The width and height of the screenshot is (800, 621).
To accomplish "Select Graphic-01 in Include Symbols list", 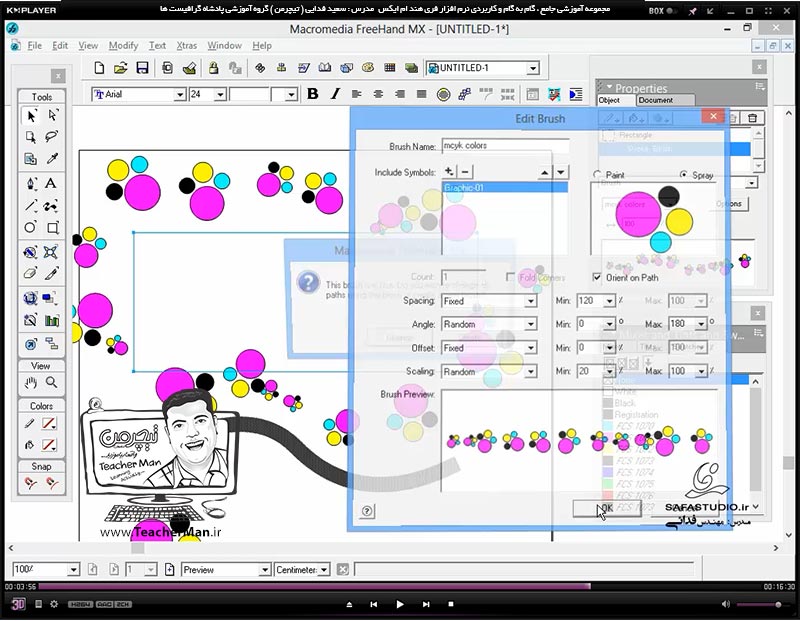I will coord(505,188).
